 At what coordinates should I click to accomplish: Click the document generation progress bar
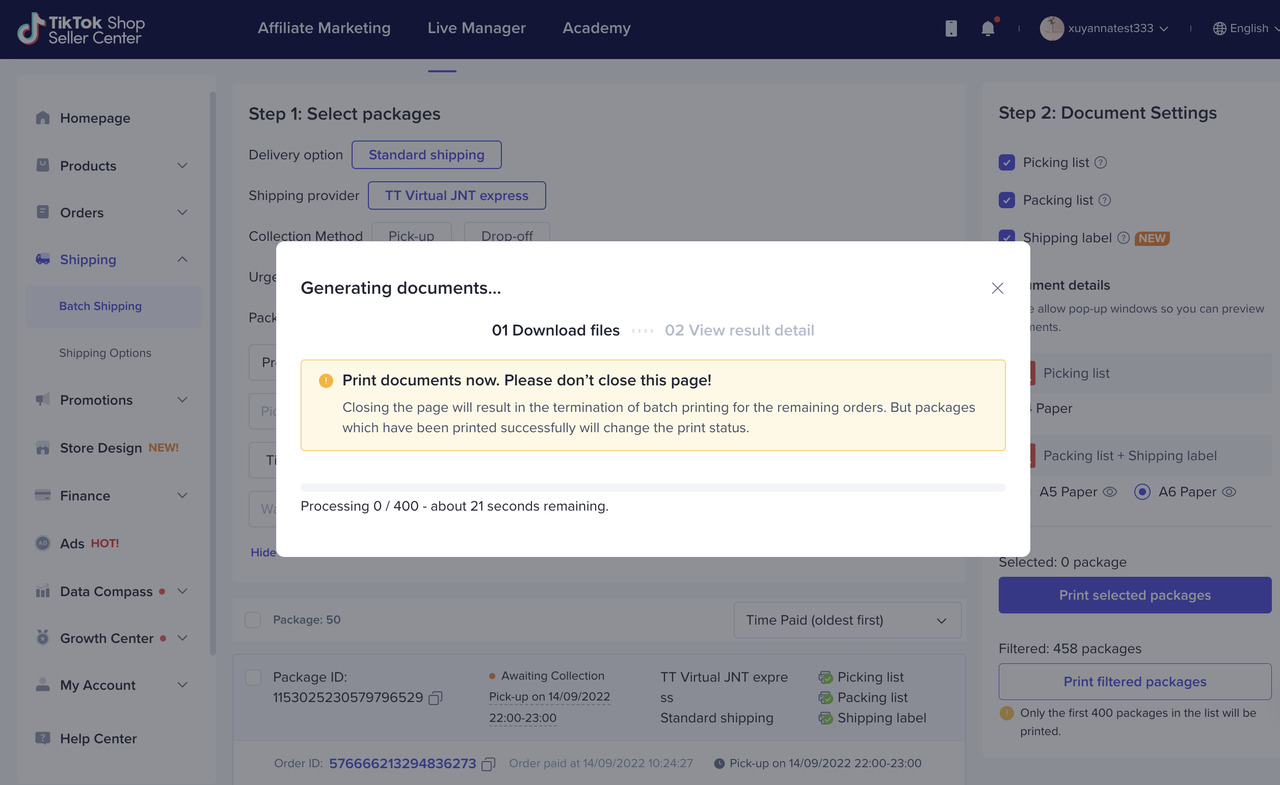pos(652,488)
